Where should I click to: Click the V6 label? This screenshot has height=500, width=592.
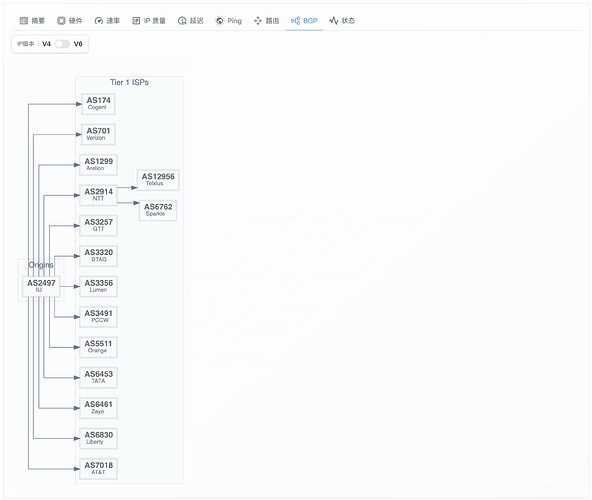click(x=78, y=44)
